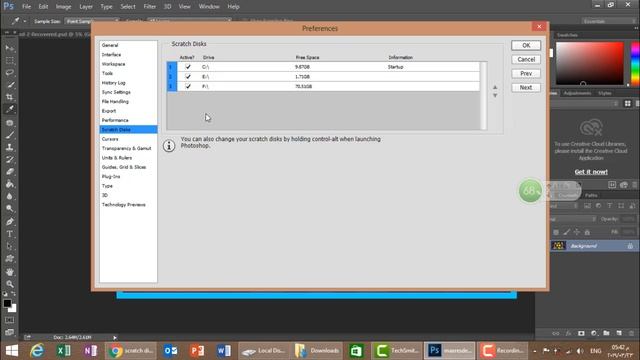Select the Magic Wand selection tool
The height and width of the screenshot is (360, 640).
tap(9, 85)
